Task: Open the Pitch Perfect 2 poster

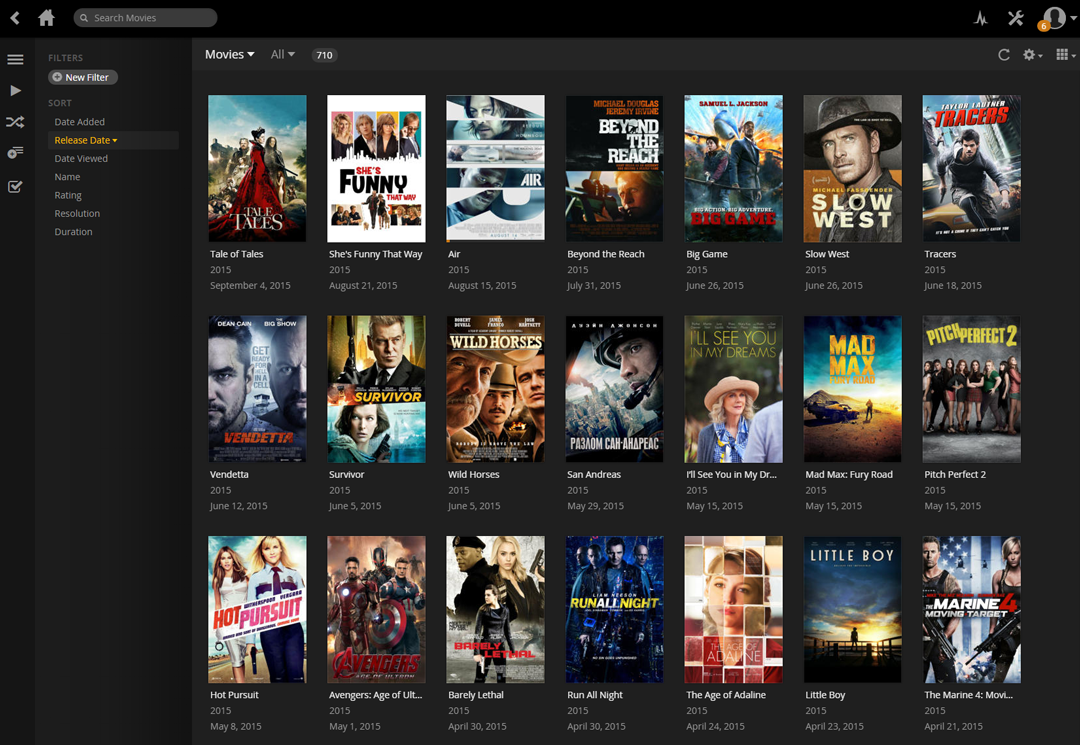Action: (x=972, y=389)
